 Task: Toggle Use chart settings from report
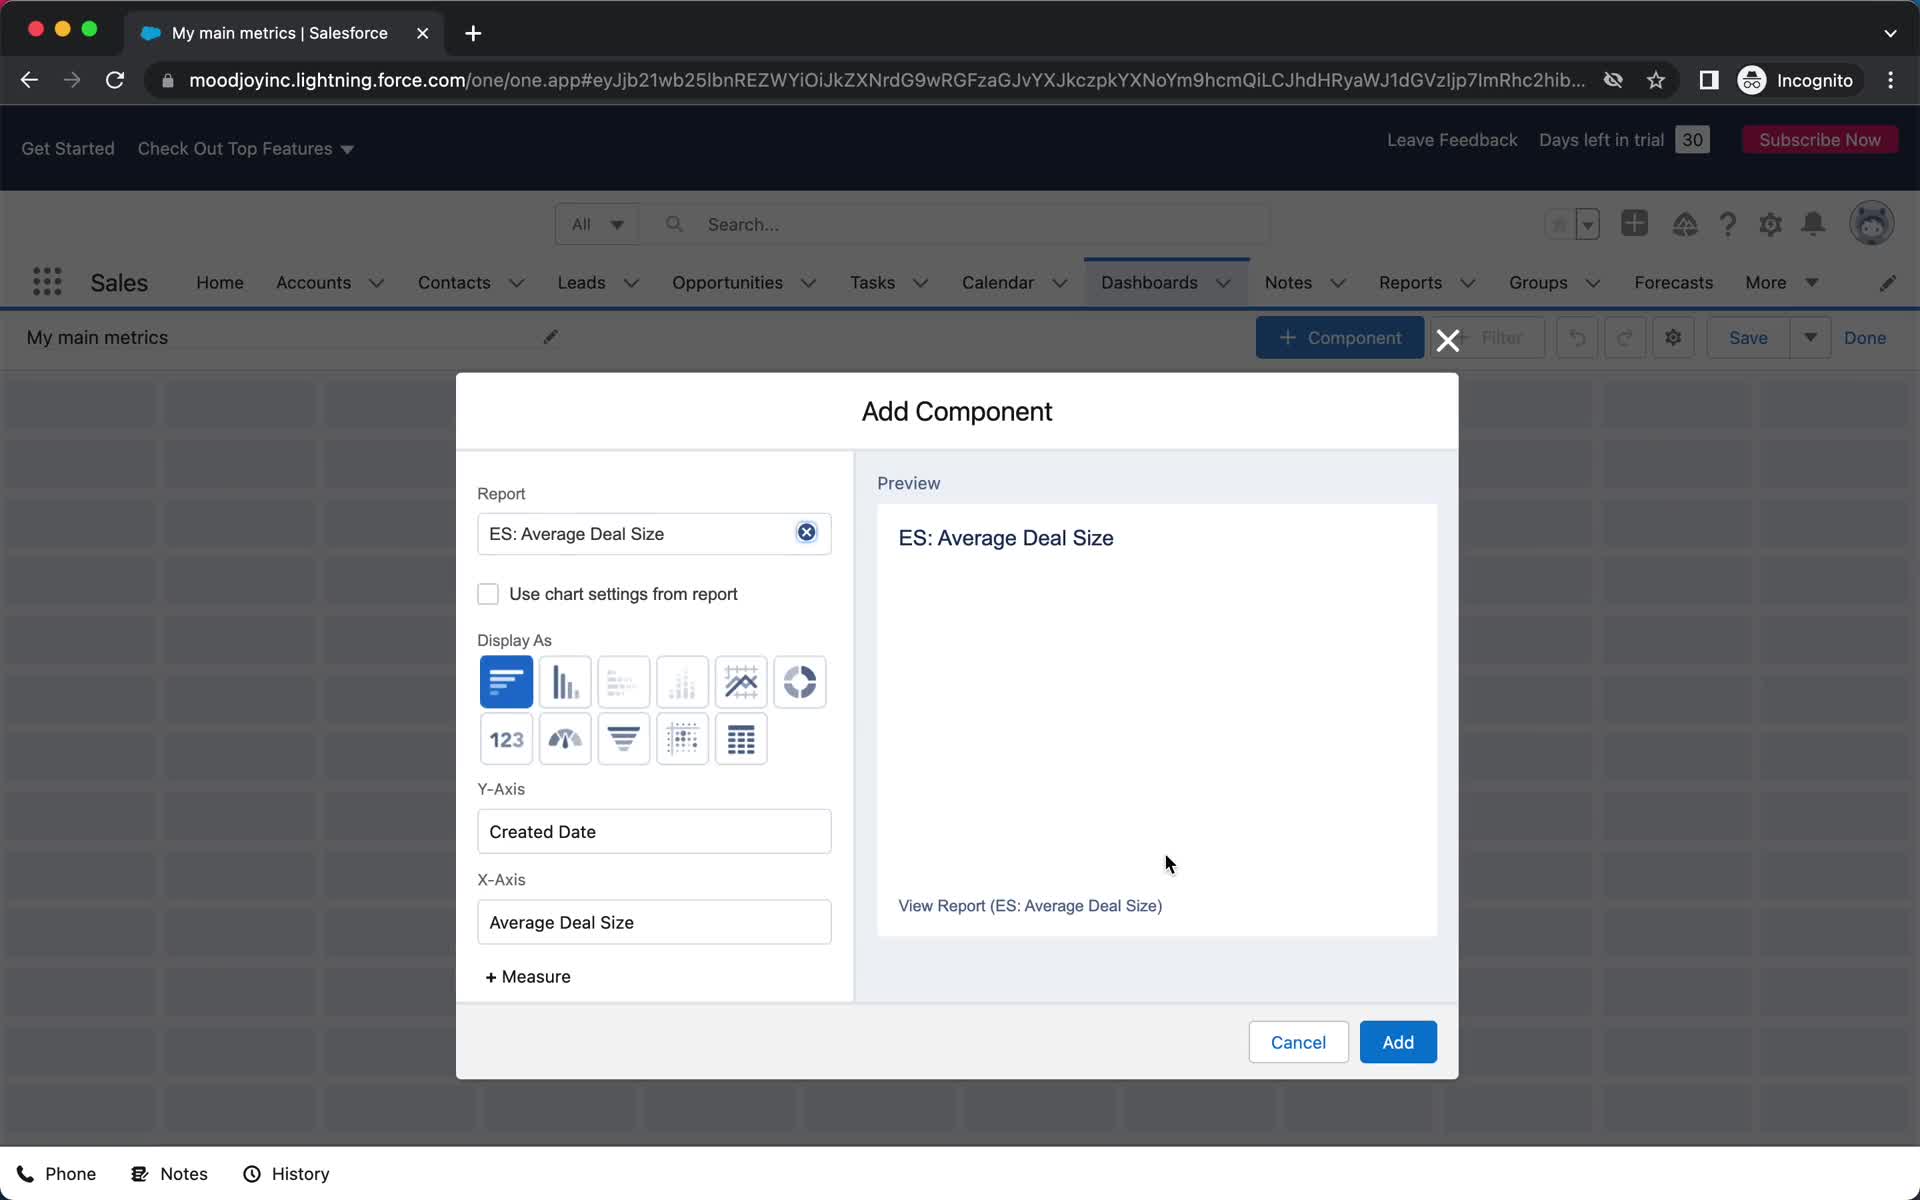point(488,593)
